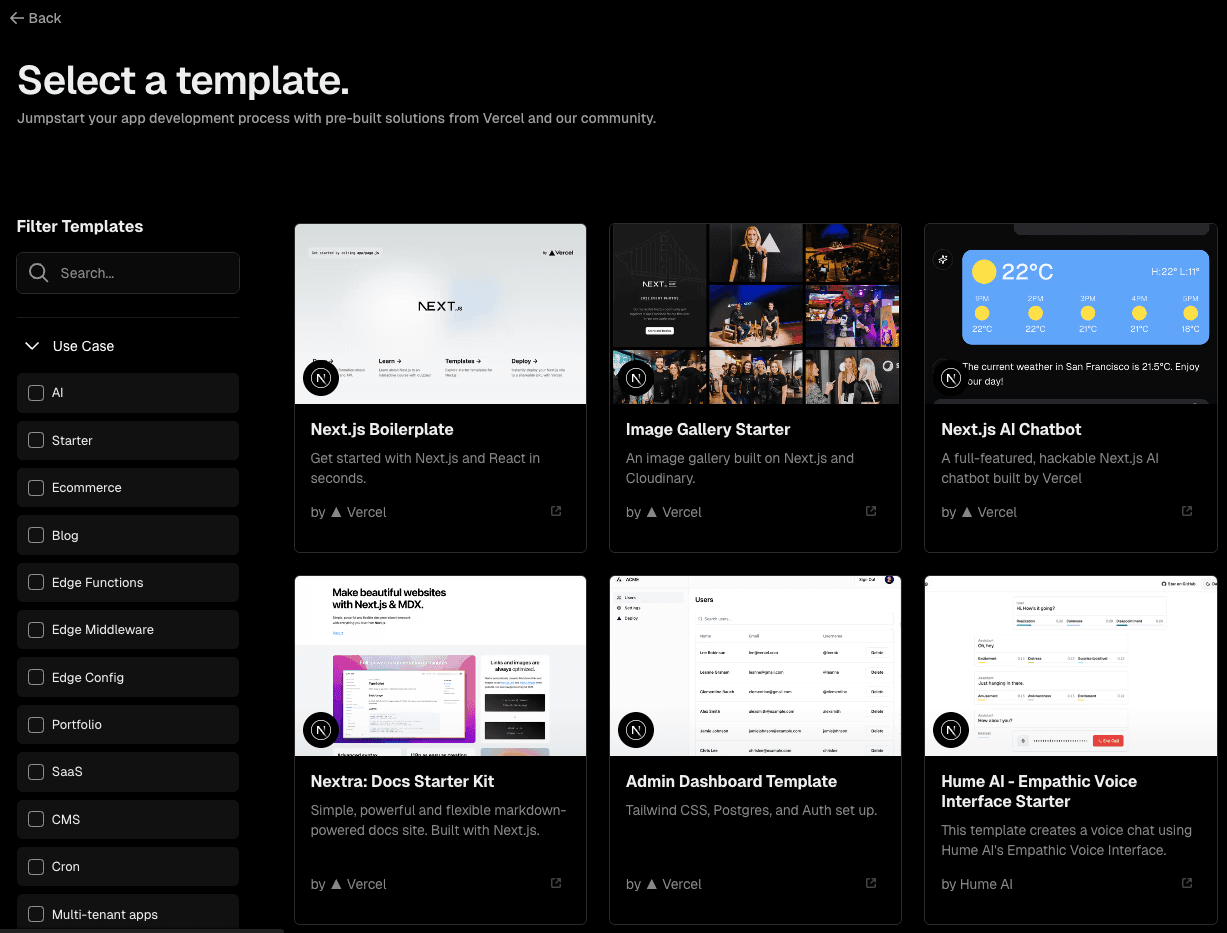
Task: Click 'Get started with Next.js and React' description
Action: tap(425, 468)
